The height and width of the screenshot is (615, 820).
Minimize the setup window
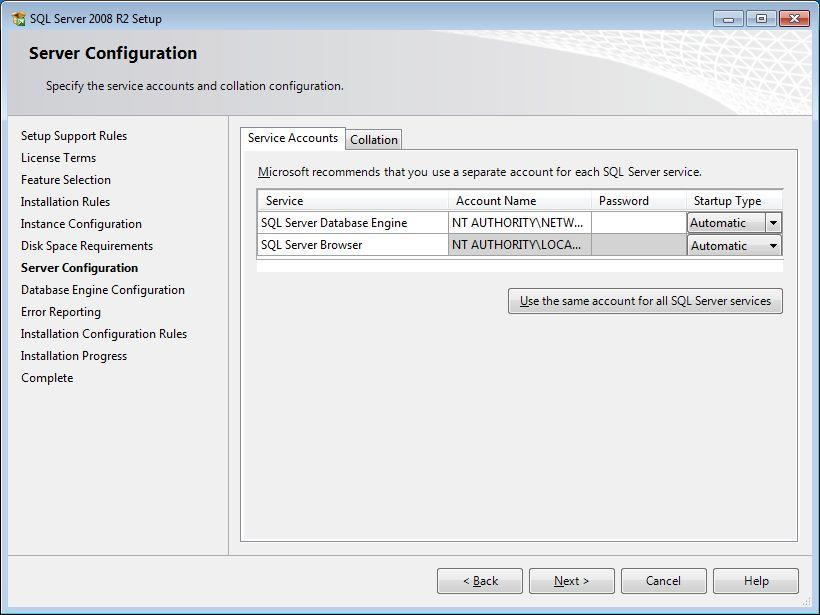pyautogui.click(x=728, y=19)
